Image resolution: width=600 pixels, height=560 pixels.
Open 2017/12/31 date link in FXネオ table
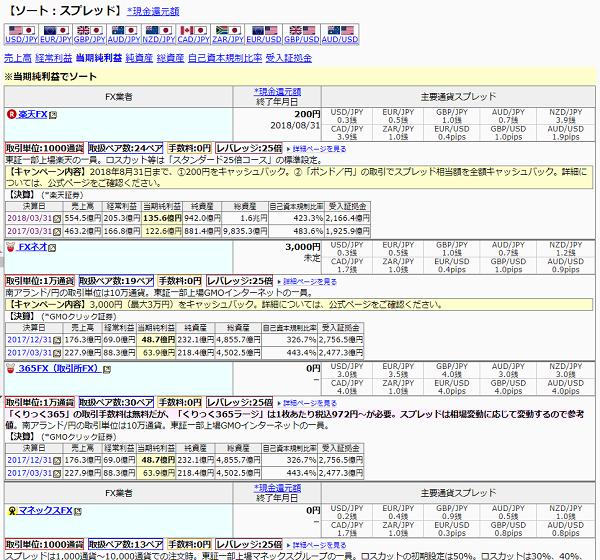(29, 340)
